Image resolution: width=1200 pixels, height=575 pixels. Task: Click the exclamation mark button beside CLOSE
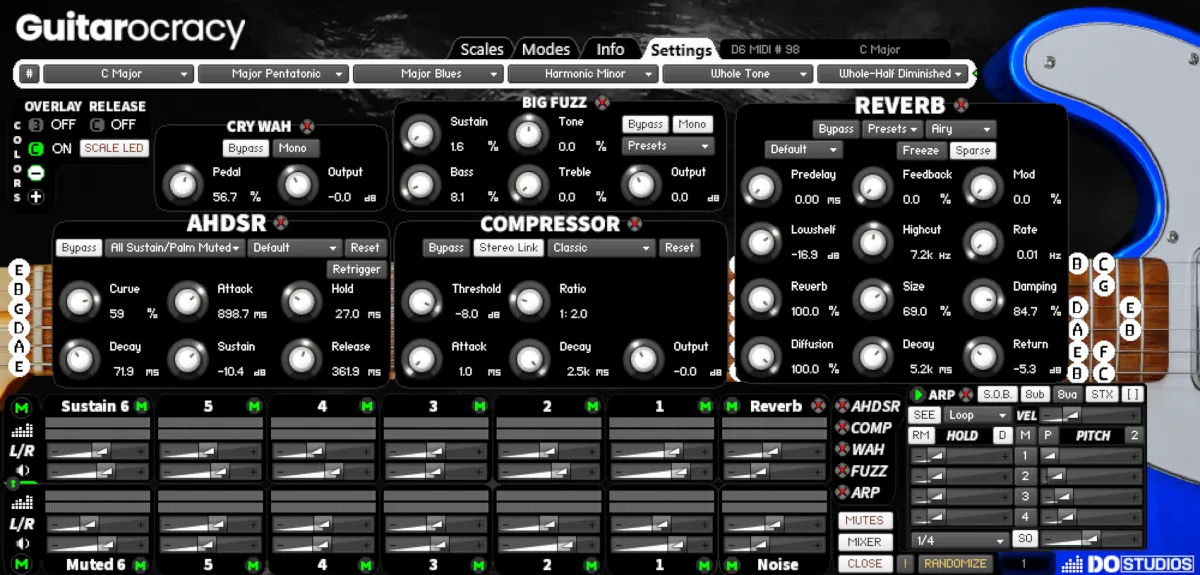coord(904,564)
